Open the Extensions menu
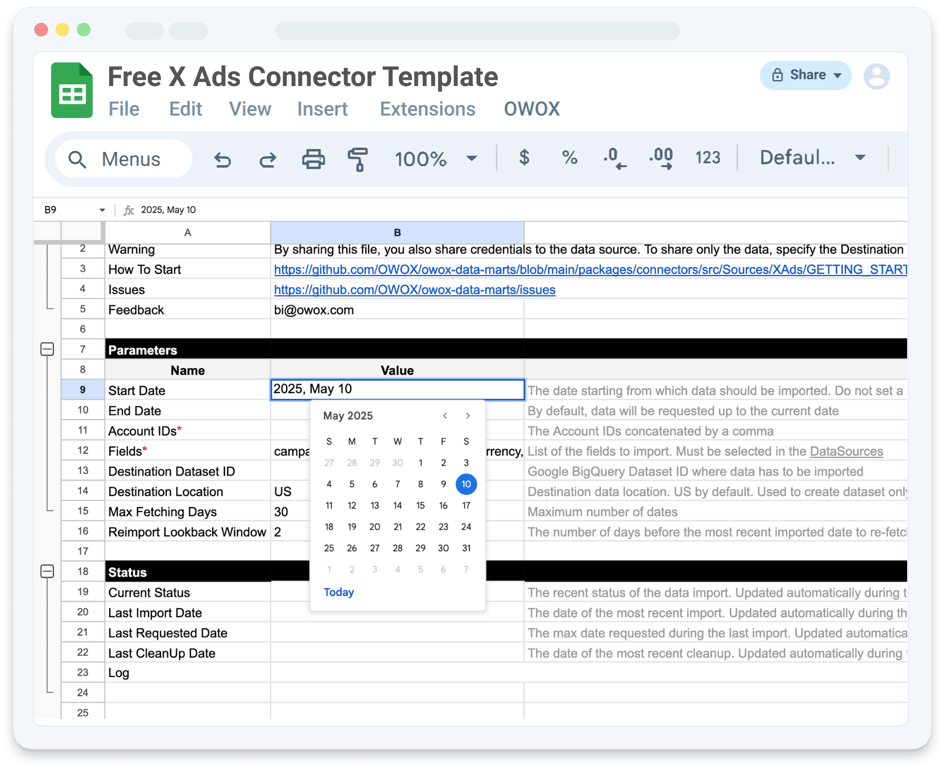The width and height of the screenshot is (944, 768). point(427,109)
